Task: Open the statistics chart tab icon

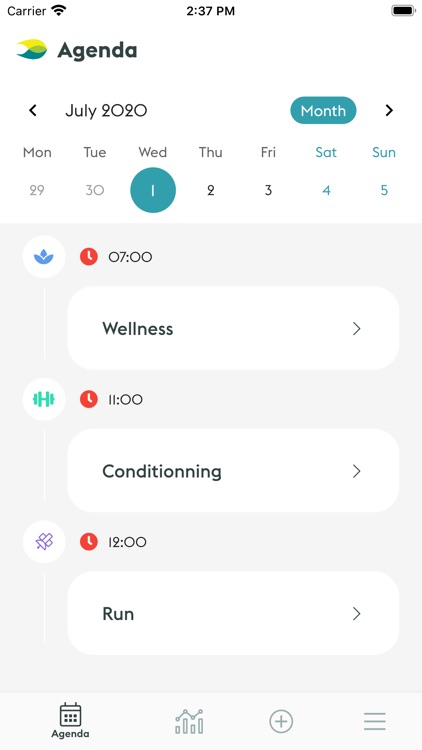Action: 189,721
